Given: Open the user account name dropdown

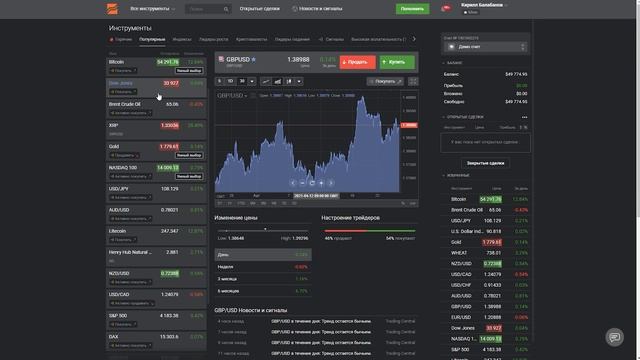Looking at the screenshot, I should (484, 5).
